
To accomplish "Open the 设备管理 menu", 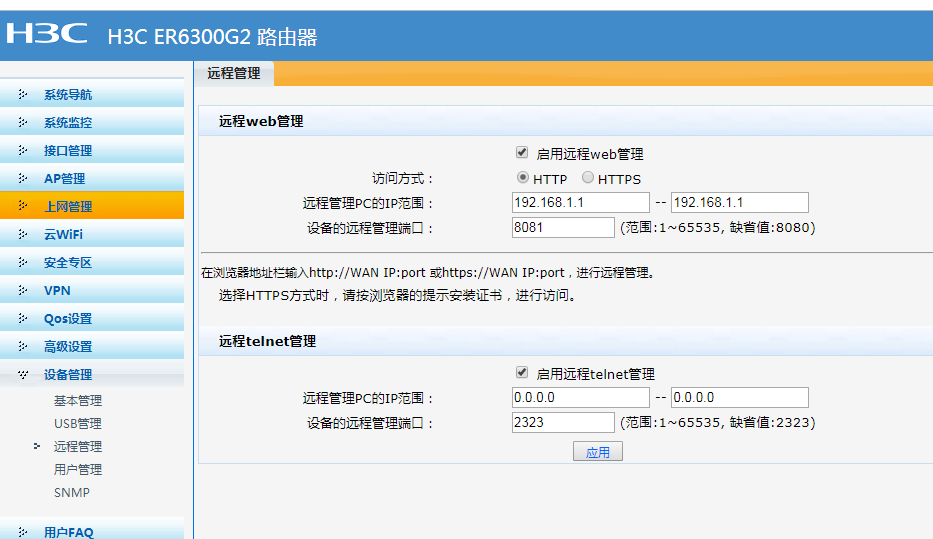I will click(68, 374).
